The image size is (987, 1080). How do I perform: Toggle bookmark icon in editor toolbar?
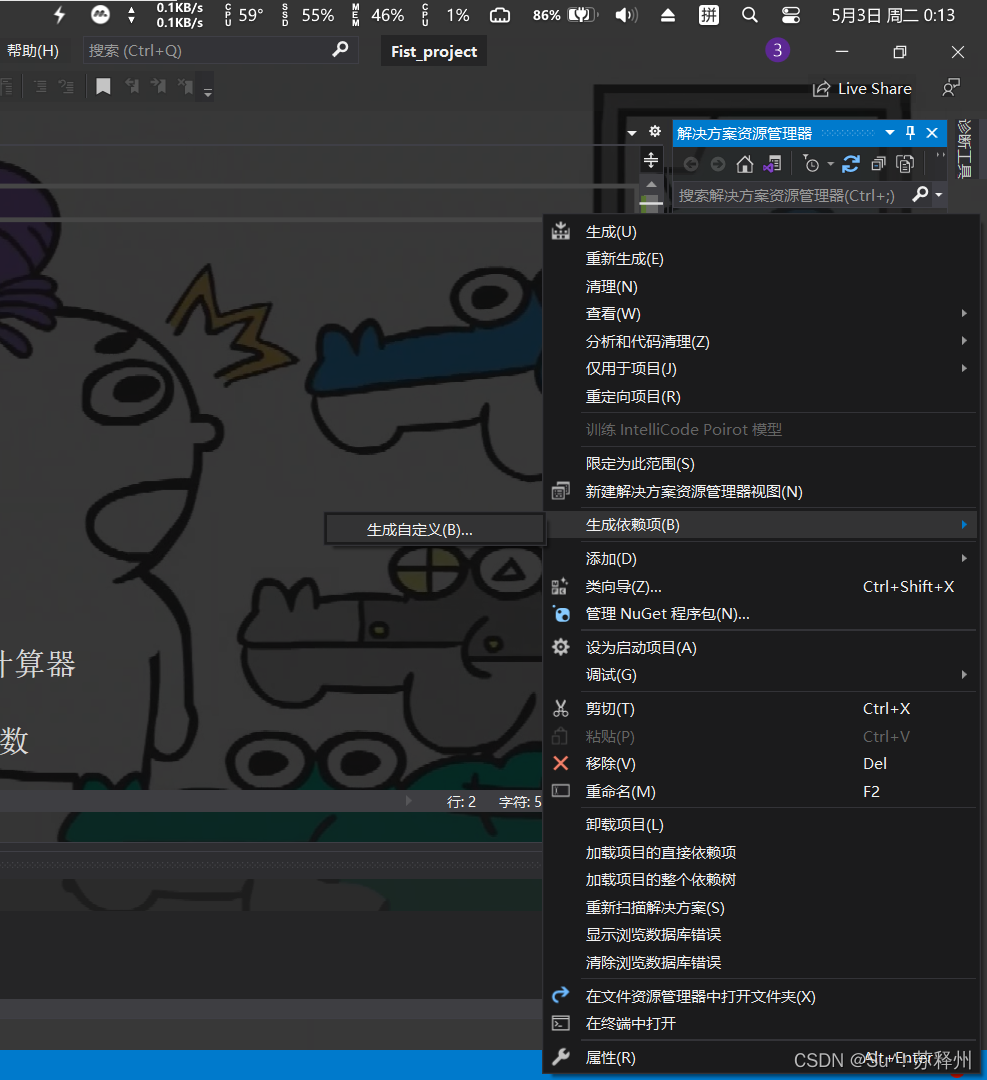(103, 86)
